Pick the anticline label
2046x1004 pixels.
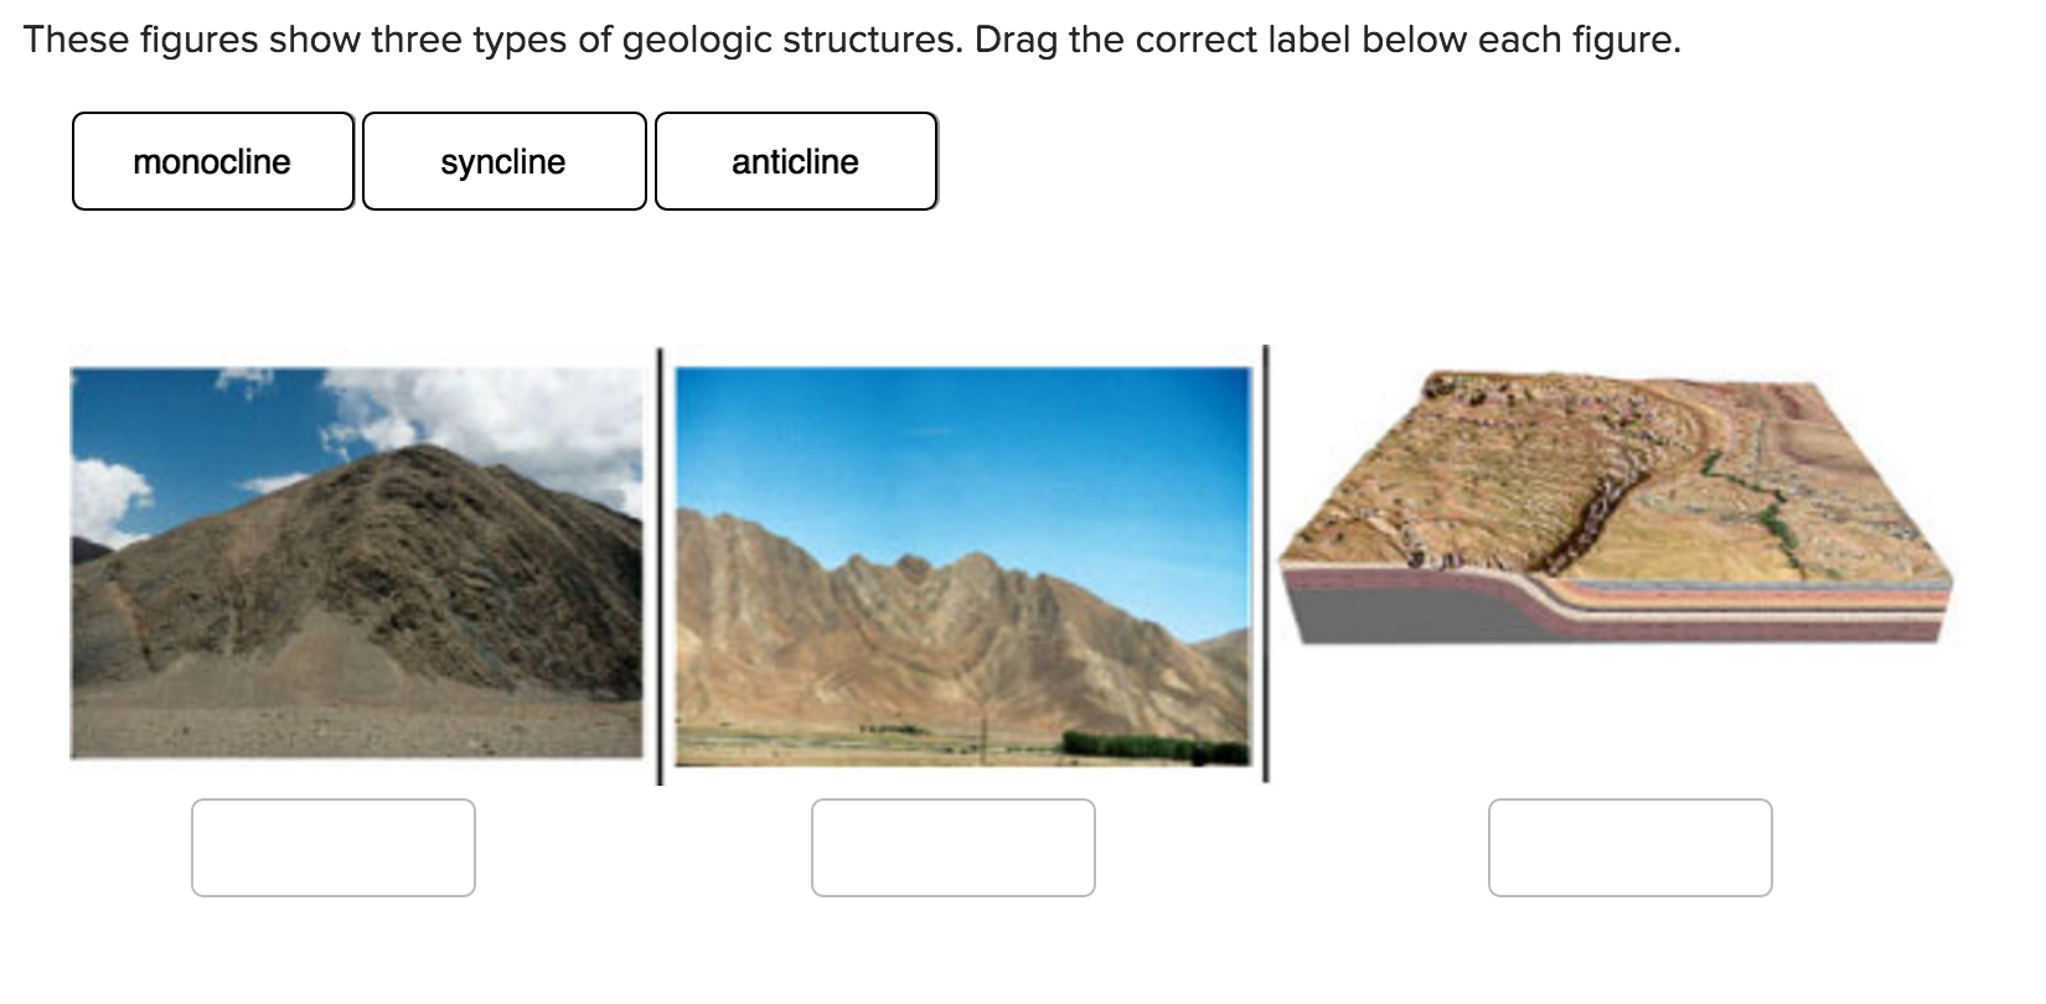(x=795, y=161)
